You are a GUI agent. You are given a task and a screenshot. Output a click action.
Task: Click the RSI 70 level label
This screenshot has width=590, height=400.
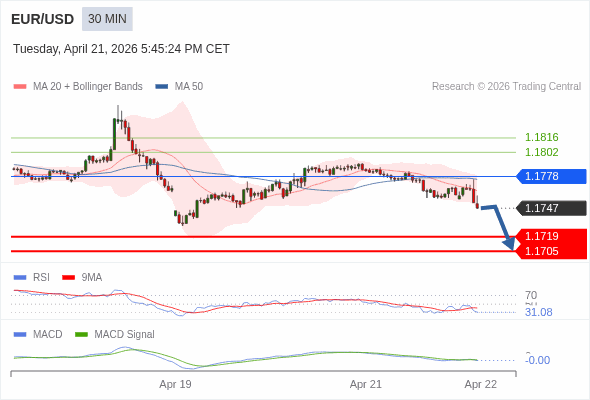tap(531, 295)
